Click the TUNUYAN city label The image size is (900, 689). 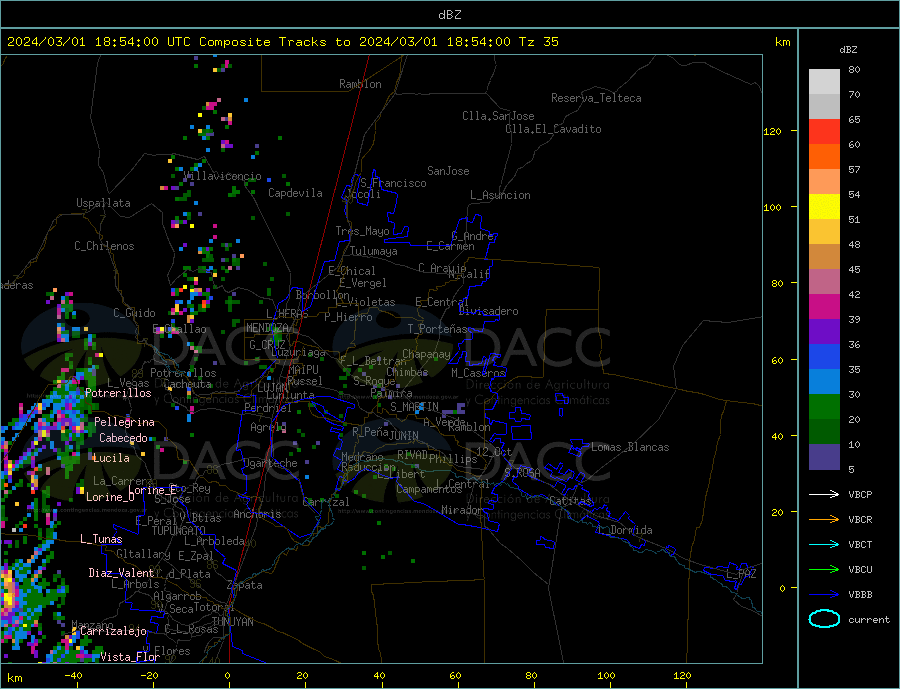[x=232, y=622]
